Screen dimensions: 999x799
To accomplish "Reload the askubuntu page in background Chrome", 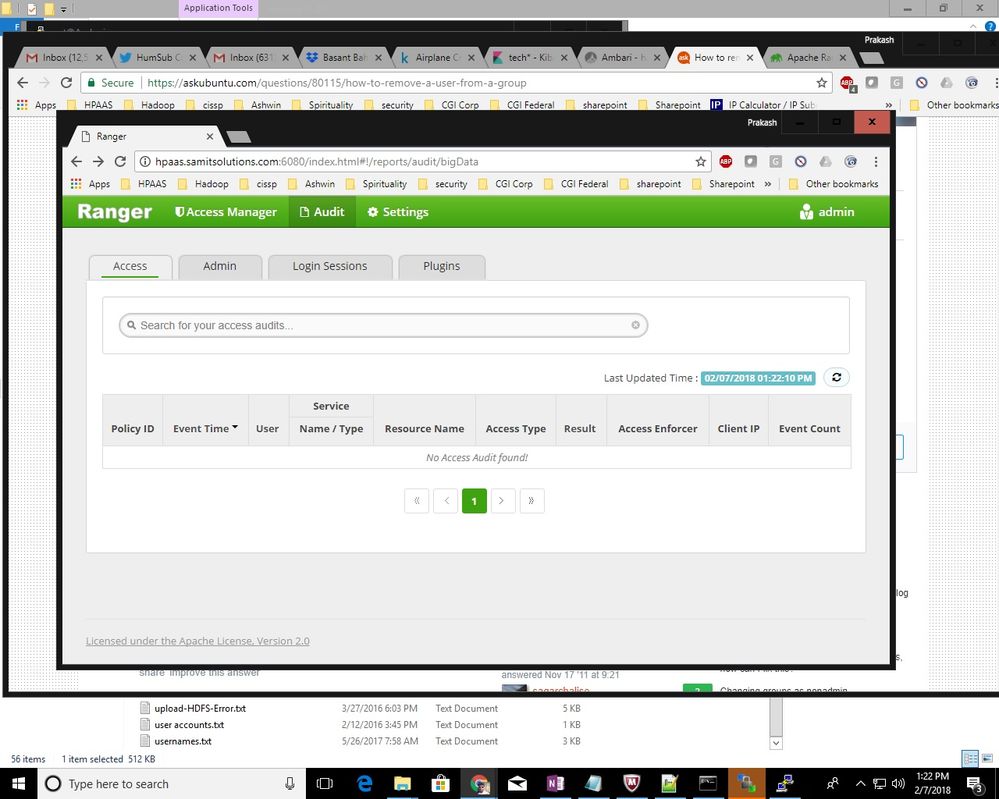I will pos(66,82).
